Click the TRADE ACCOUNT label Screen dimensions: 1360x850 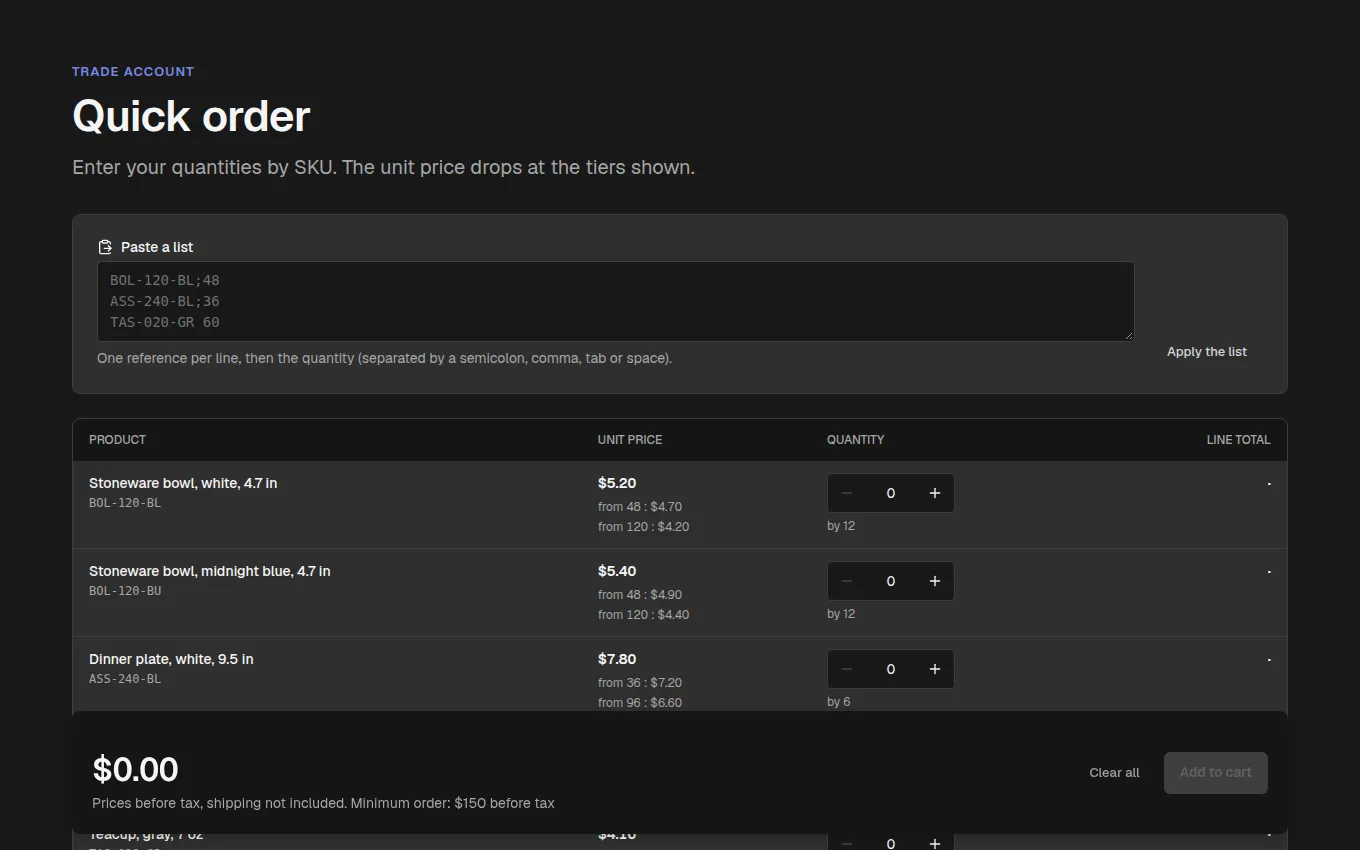(133, 72)
